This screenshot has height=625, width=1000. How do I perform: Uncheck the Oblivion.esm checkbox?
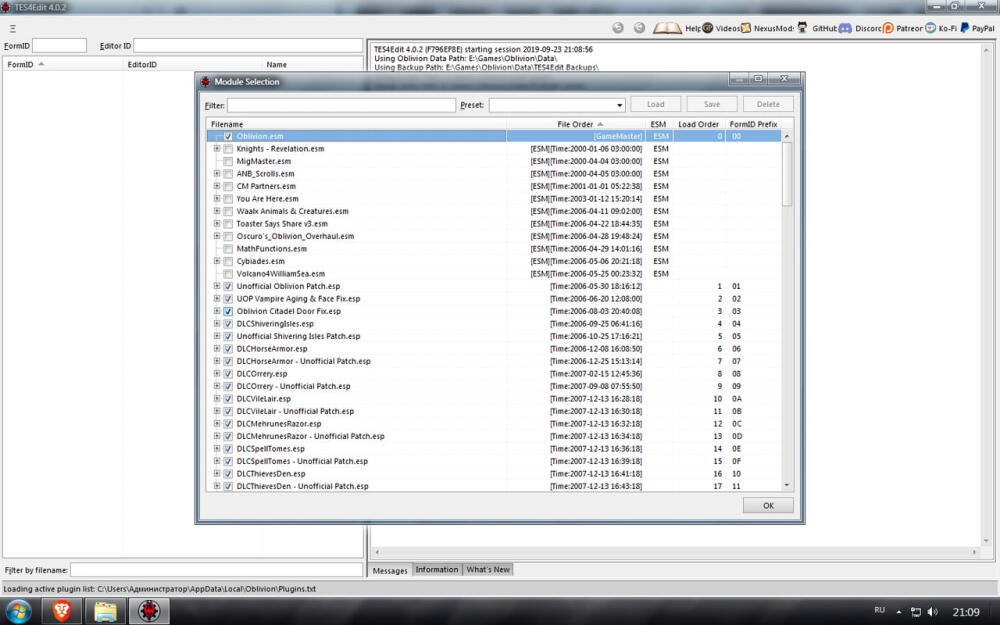tap(228, 136)
